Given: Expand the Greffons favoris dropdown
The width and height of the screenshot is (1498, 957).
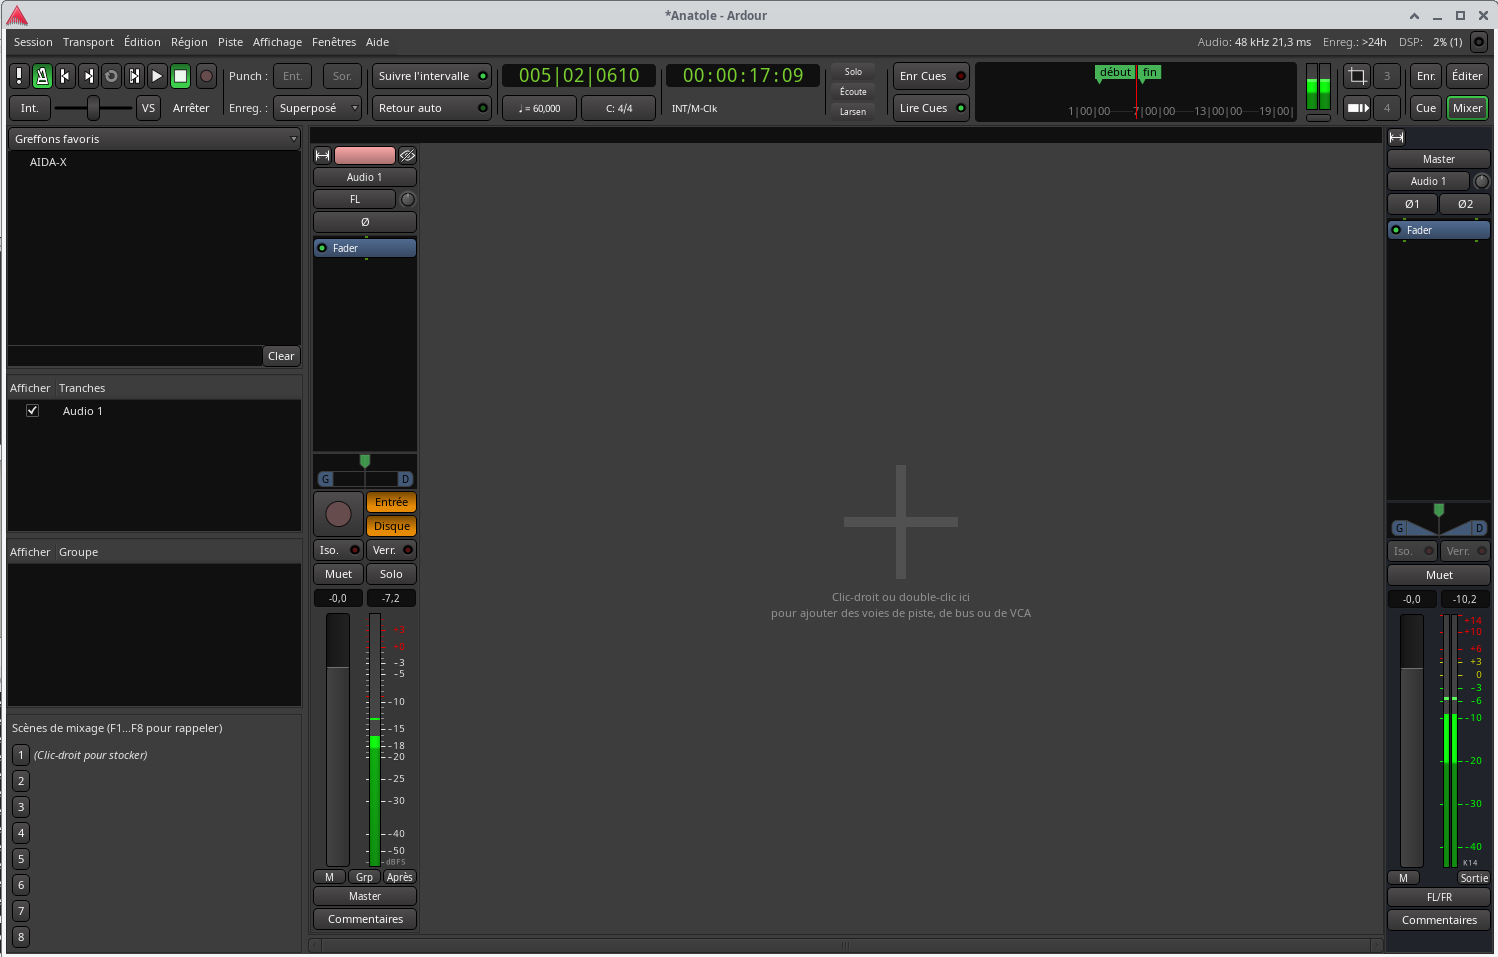Looking at the screenshot, I should (x=155, y=139).
